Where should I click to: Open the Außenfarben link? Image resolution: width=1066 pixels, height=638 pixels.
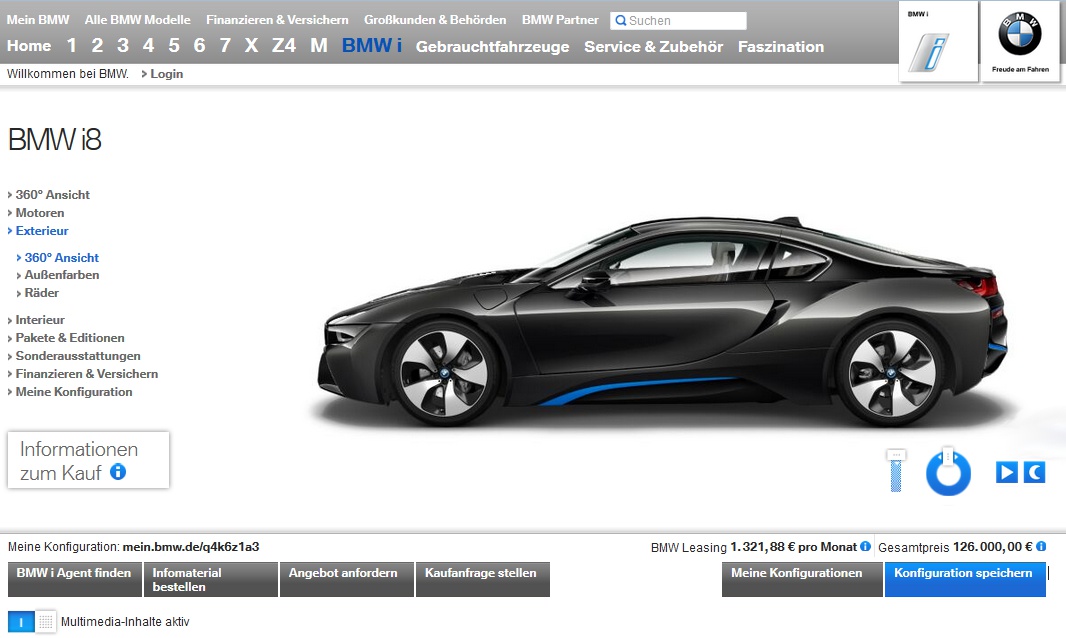62,275
